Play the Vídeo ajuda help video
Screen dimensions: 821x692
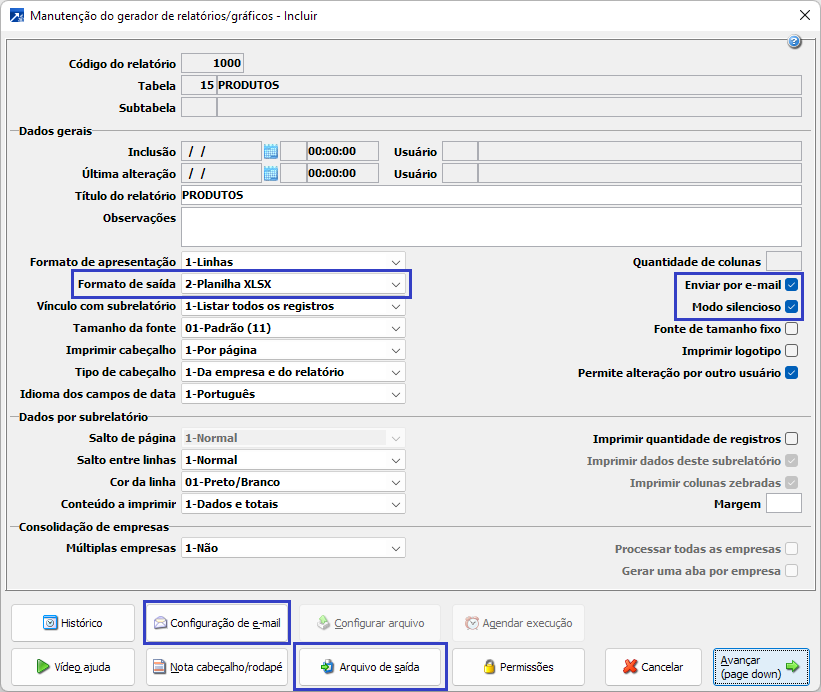[72, 667]
